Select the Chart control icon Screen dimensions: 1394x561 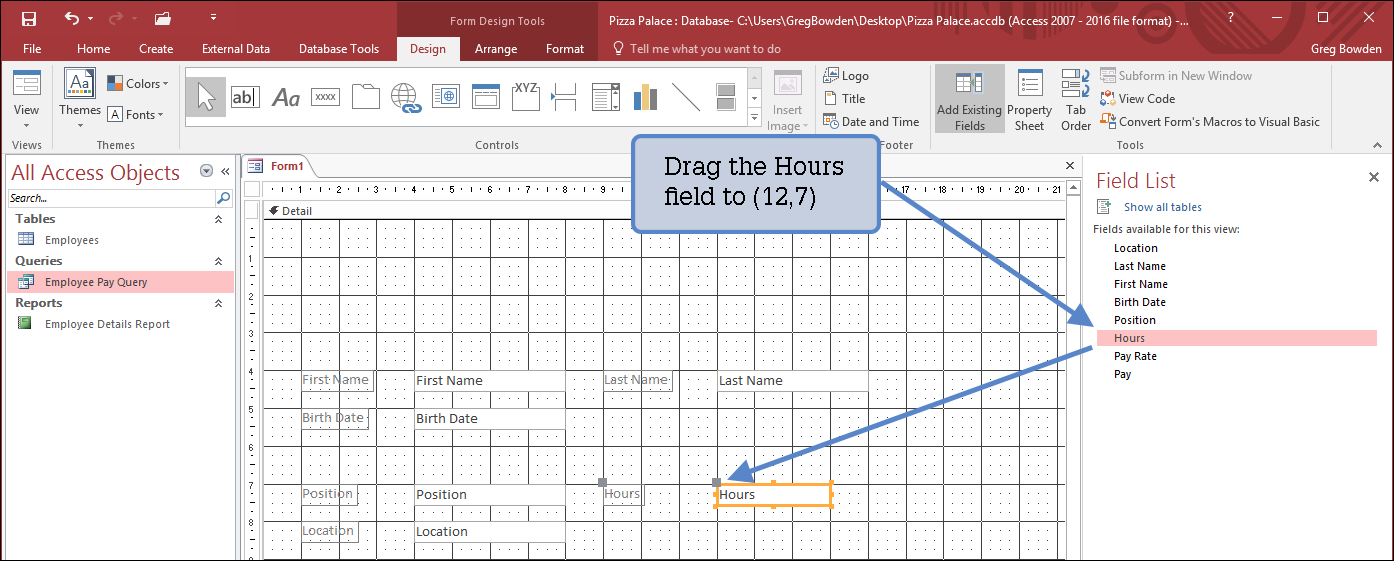645,97
